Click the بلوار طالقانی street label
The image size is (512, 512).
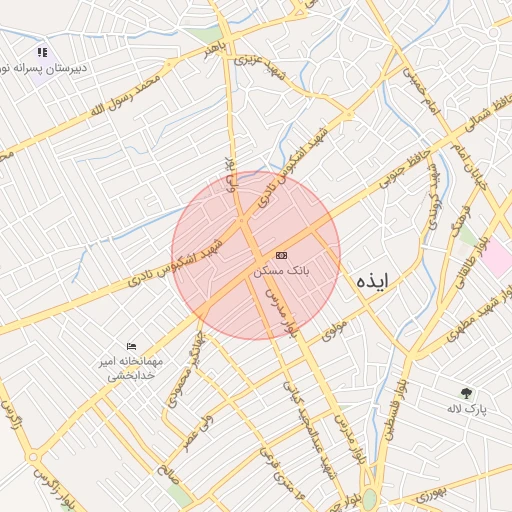pos(471,262)
